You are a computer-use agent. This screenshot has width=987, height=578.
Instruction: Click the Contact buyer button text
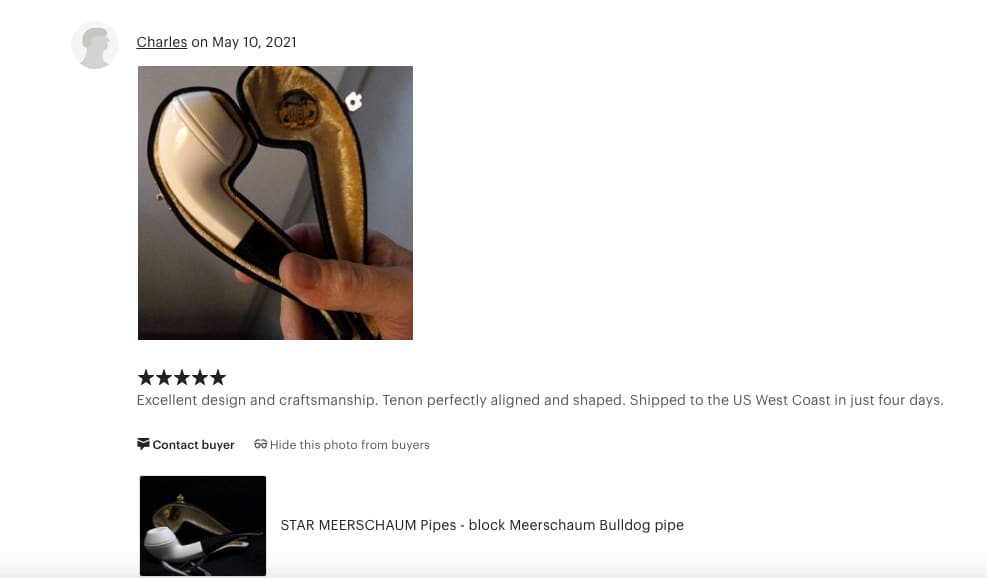(x=193, y=445)
